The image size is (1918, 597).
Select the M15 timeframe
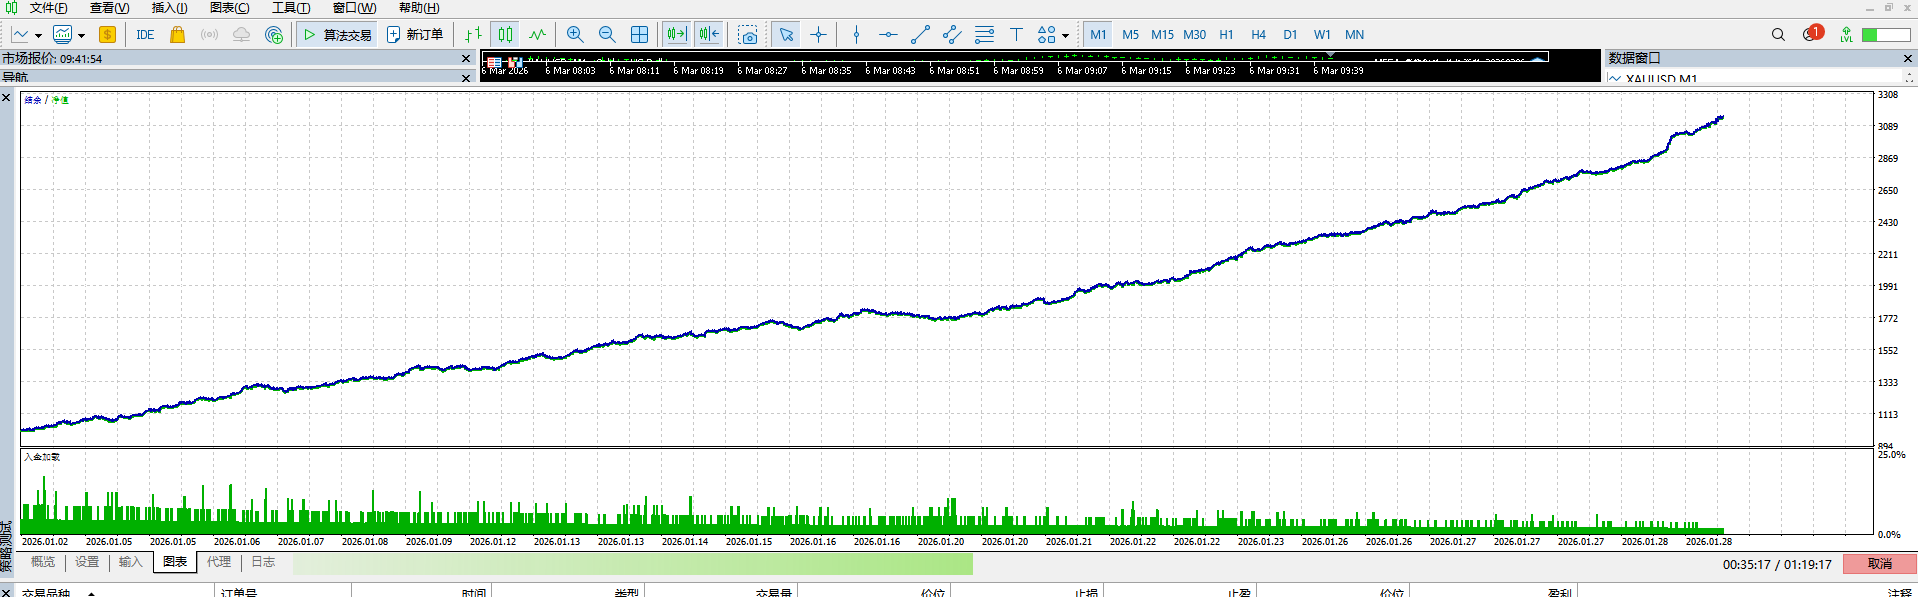(1162, 35)
